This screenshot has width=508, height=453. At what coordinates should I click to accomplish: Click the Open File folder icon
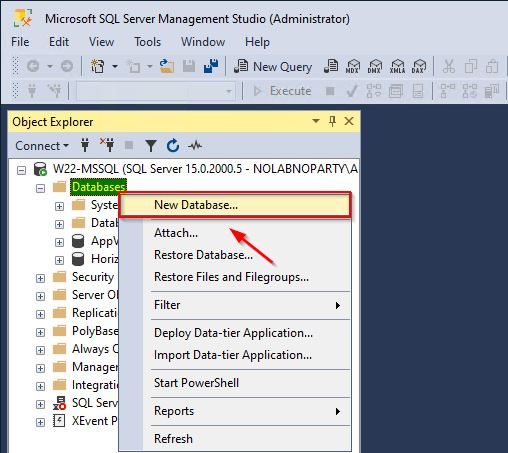pyautogui.click(x=167, y=66)
